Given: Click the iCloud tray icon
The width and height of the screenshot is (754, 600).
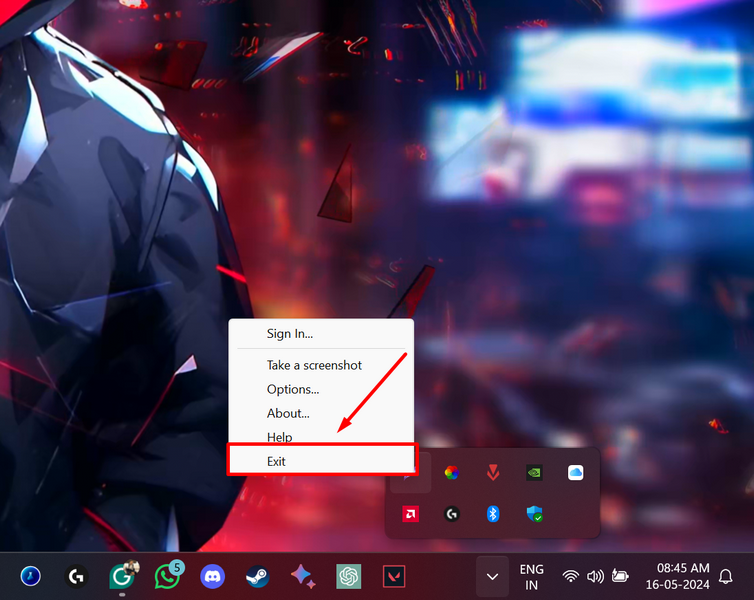Looking at the screenshot, I should [575, 473].
